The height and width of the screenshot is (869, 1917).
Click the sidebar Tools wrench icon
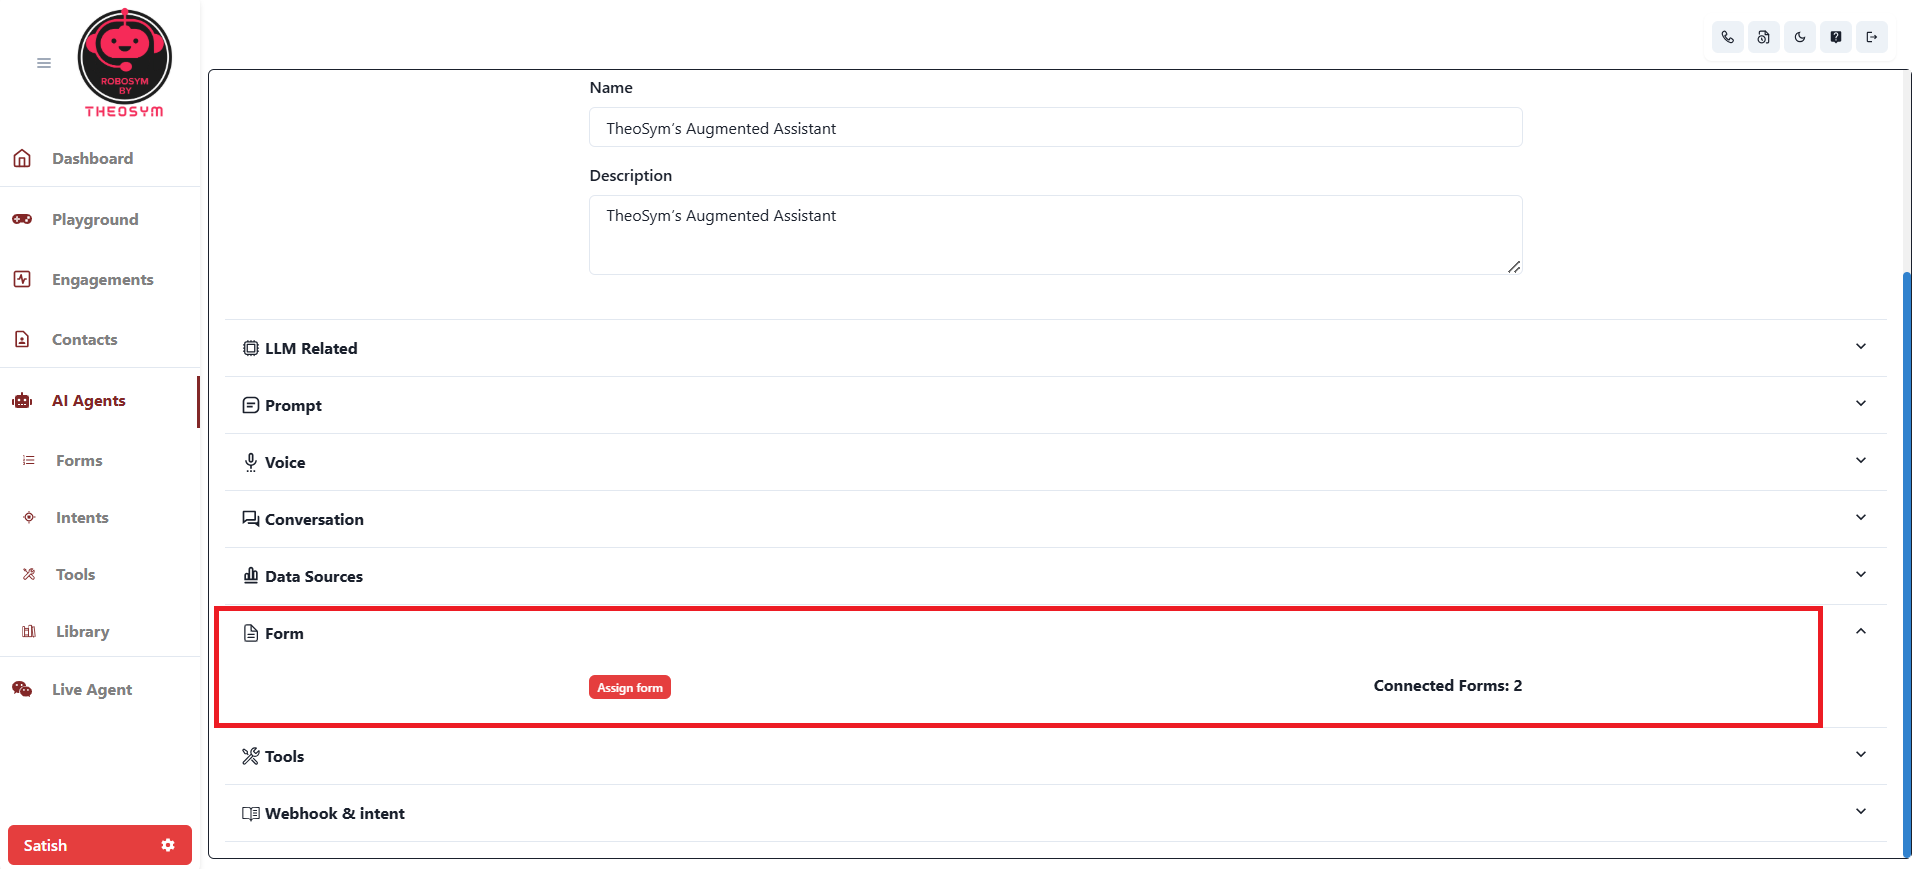click(x=29, y=574)
